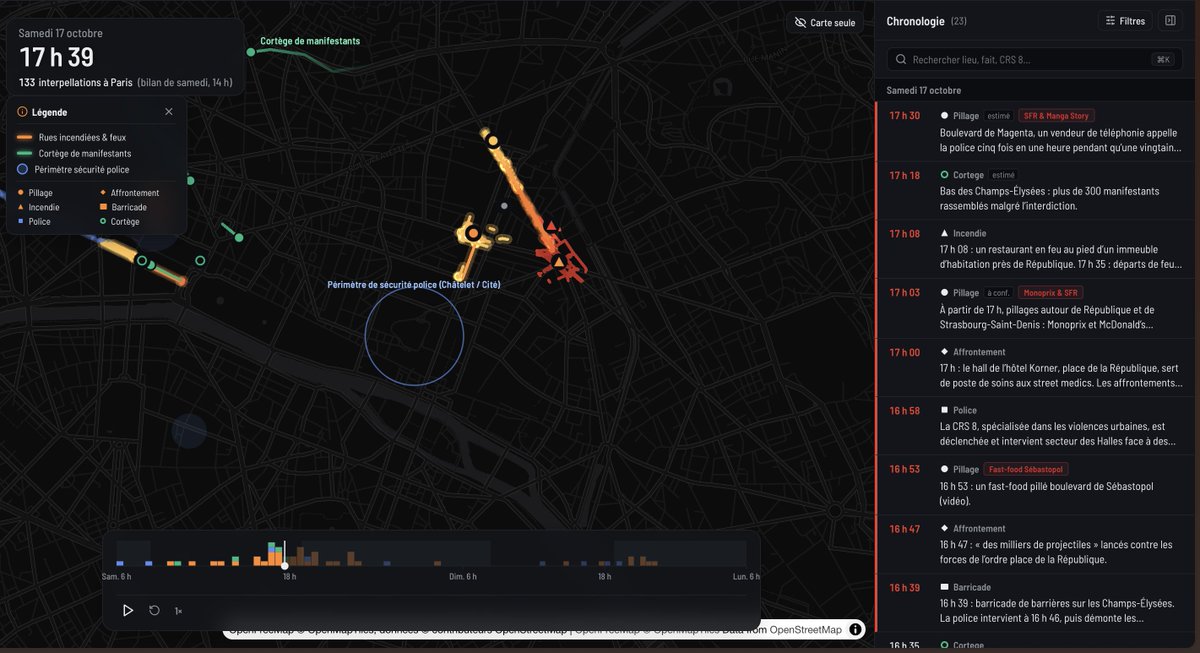Image resolution: width=1200 pixels, height=653 pixels.
Task: Click the Rues incendiées & feux legend swatch
Action: tap(24, 137)
